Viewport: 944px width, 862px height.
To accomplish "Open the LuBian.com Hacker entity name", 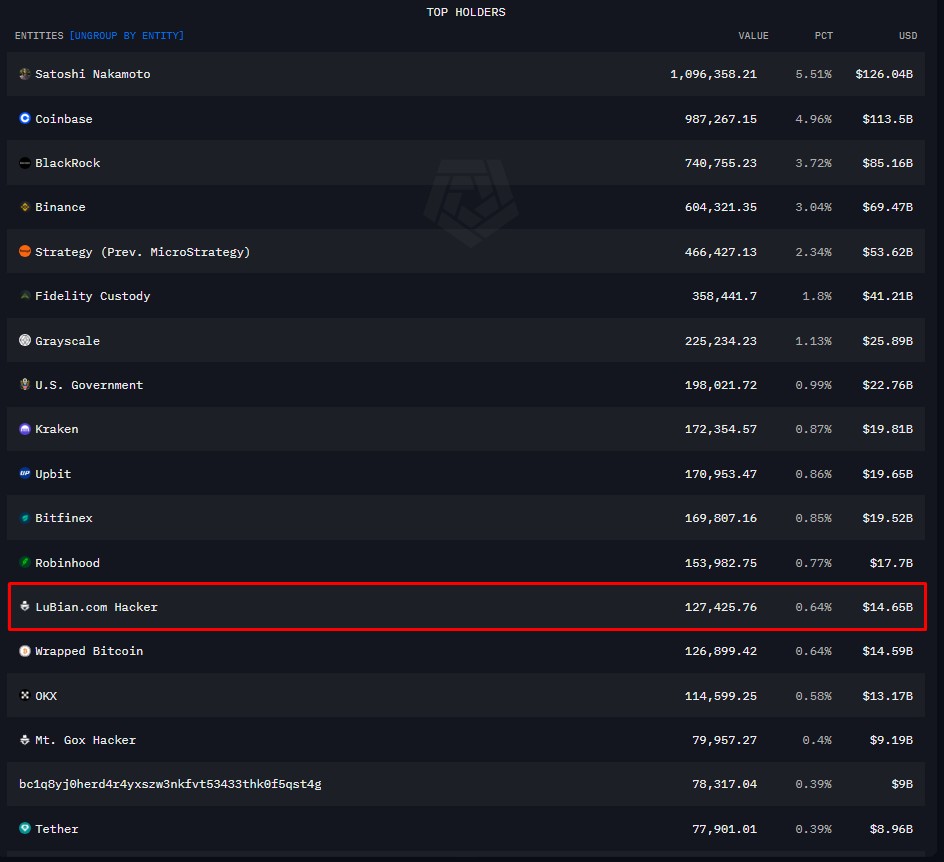I will tap(96, 607).
